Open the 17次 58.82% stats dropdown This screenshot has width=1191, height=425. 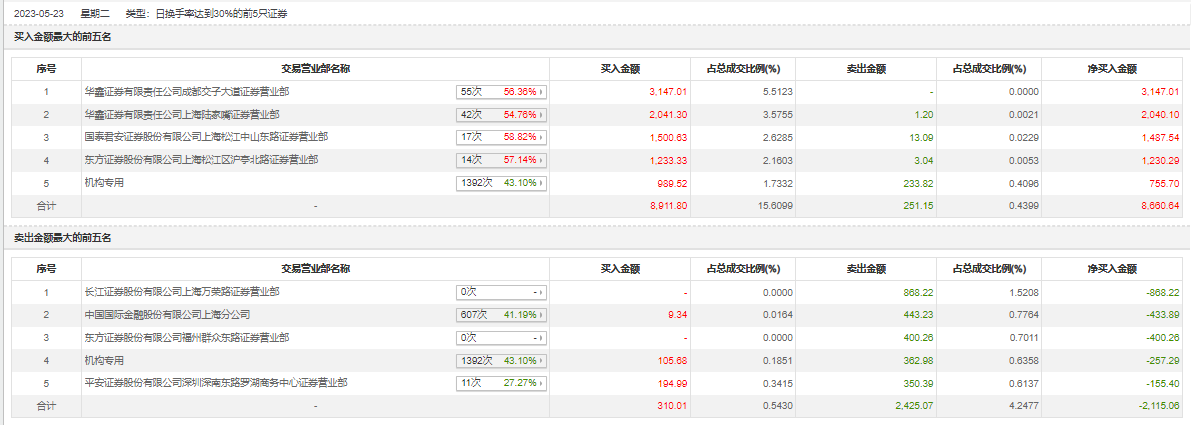(x=502, y=137)
